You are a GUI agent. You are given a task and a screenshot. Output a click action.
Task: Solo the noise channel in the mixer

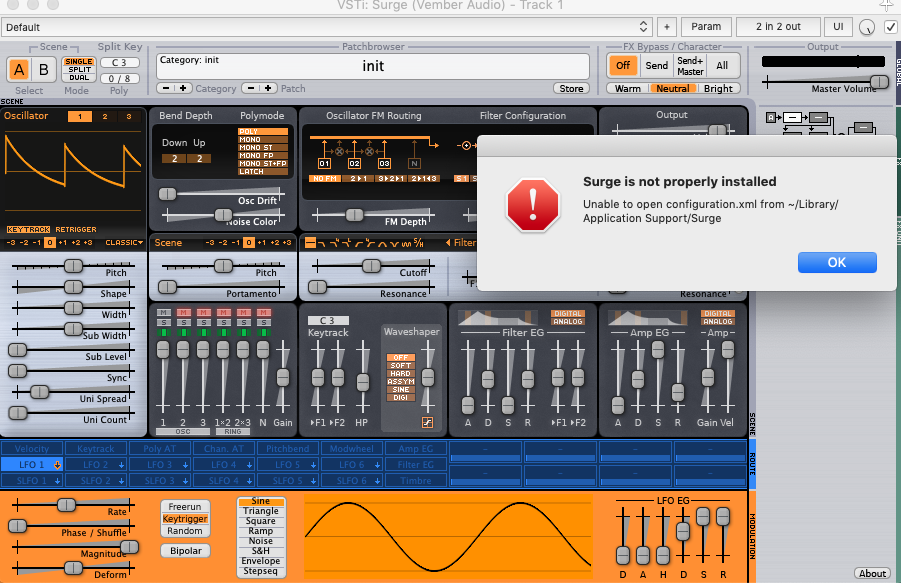263,323
